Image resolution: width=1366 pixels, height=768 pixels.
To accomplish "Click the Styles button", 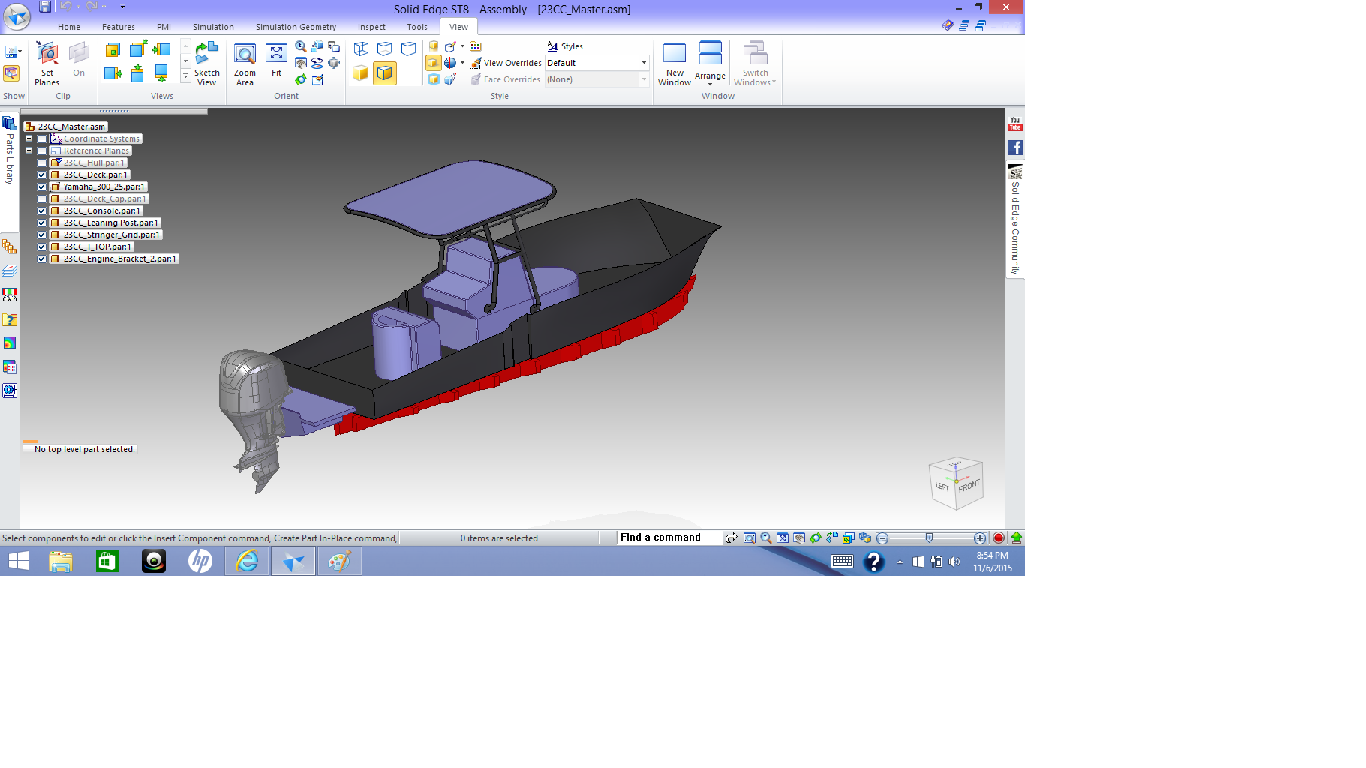I will 565,46.
